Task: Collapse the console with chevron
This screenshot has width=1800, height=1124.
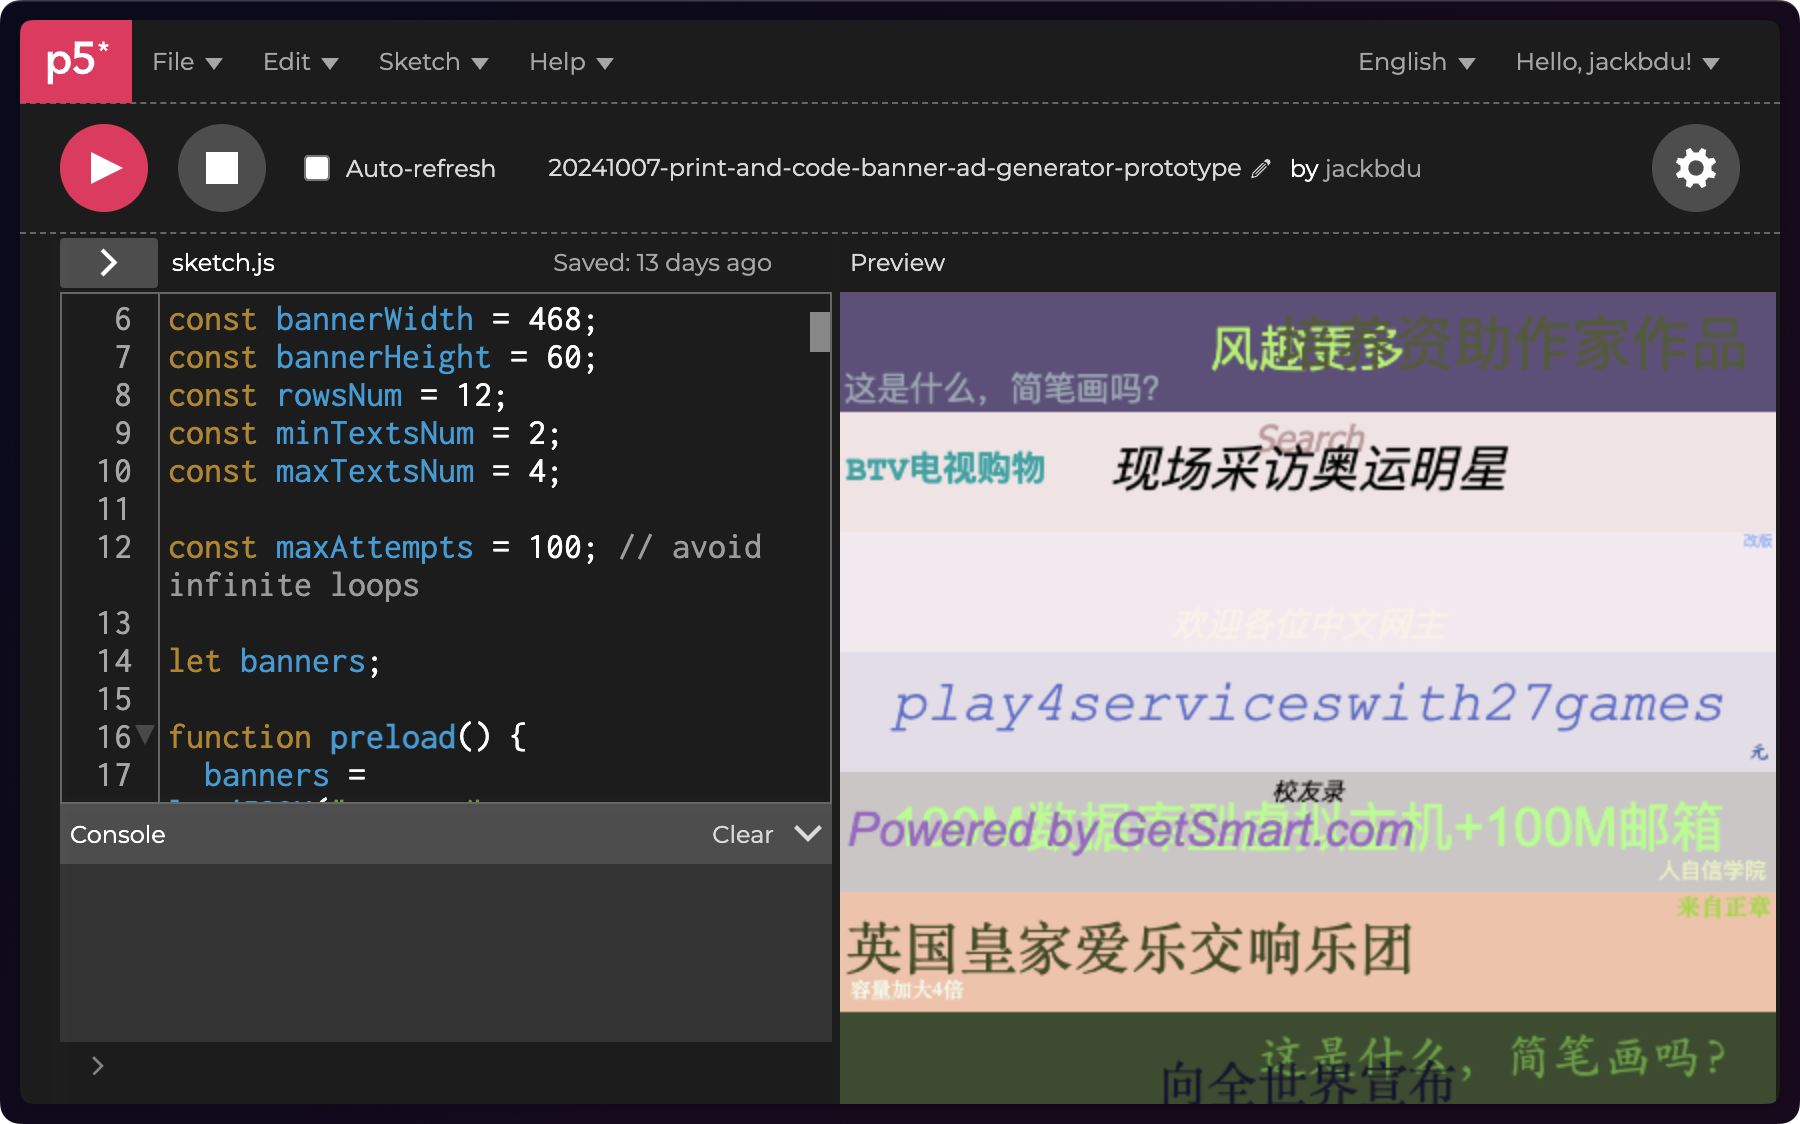Action: 807,834
